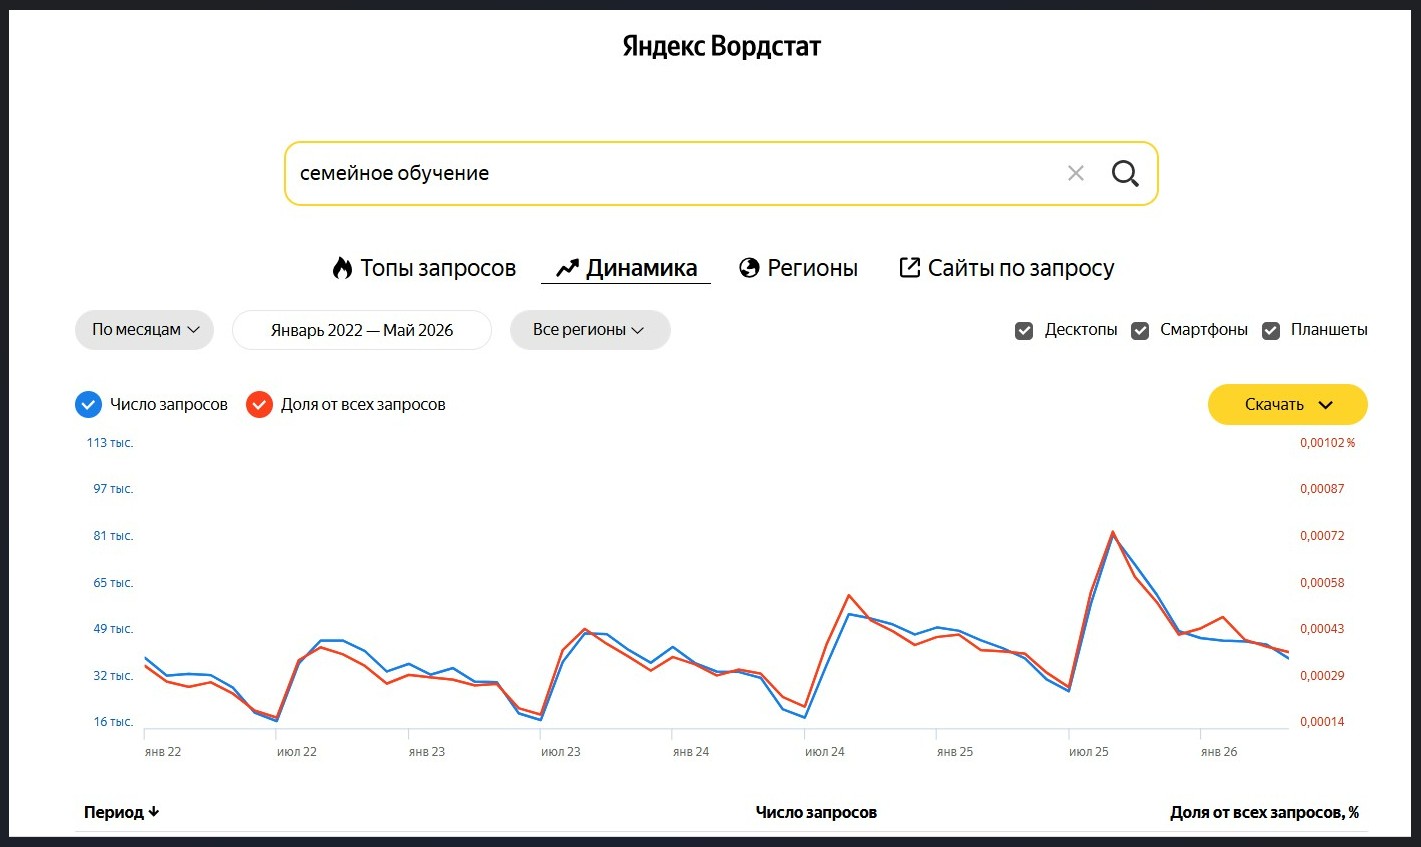Click the 49 тыс. value on the left axis
This screenshot has height=847, width=1421.
(x=113, y=629)
